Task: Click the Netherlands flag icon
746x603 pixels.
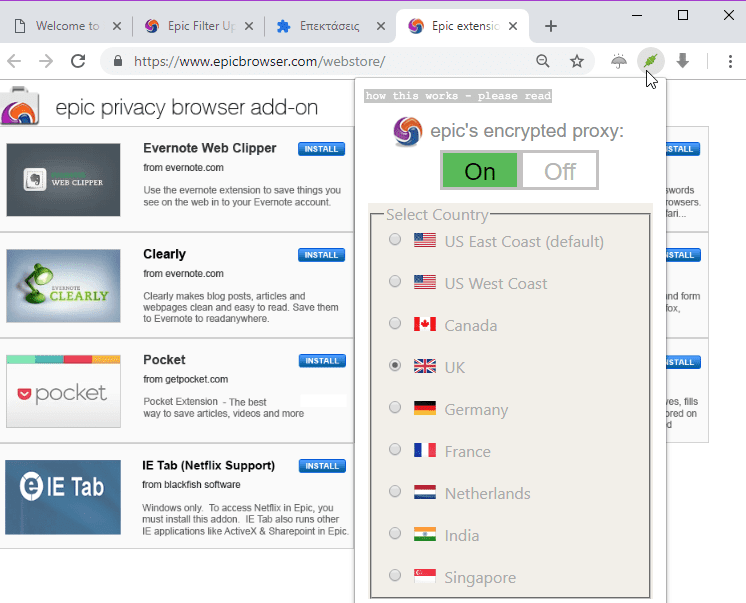Action: point(424,492)
